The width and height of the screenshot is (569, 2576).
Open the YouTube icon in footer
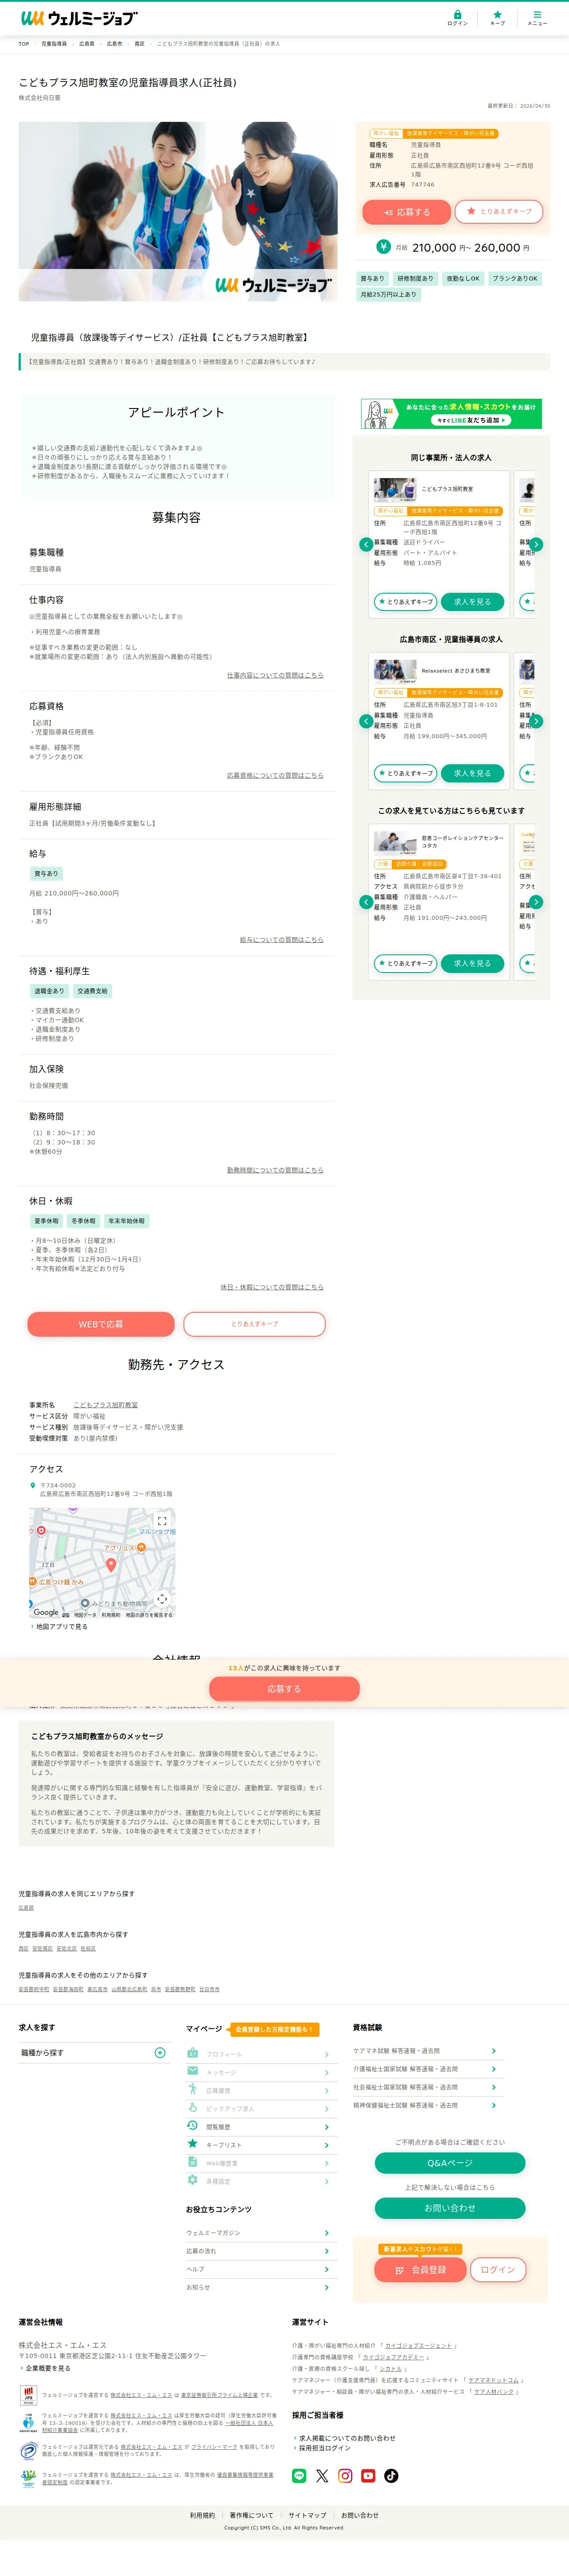(x=368, y=2476)
